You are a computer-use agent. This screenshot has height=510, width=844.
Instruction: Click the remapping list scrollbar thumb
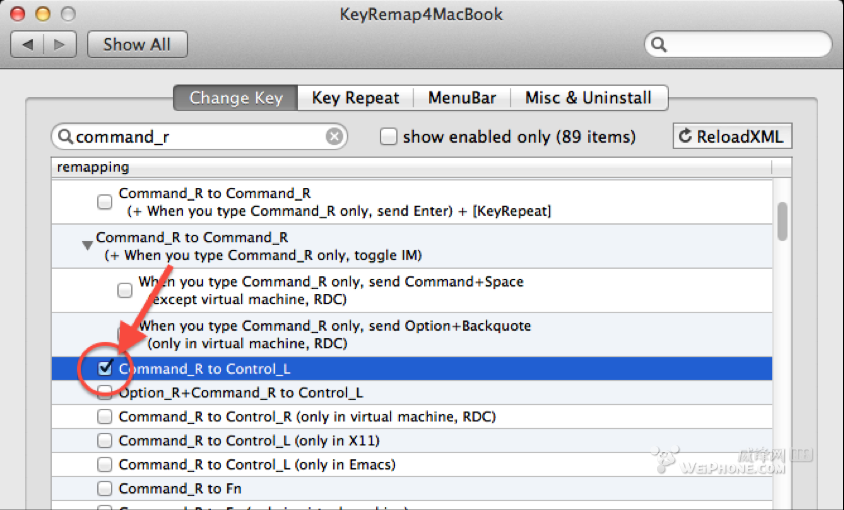(x=782, y=221)
